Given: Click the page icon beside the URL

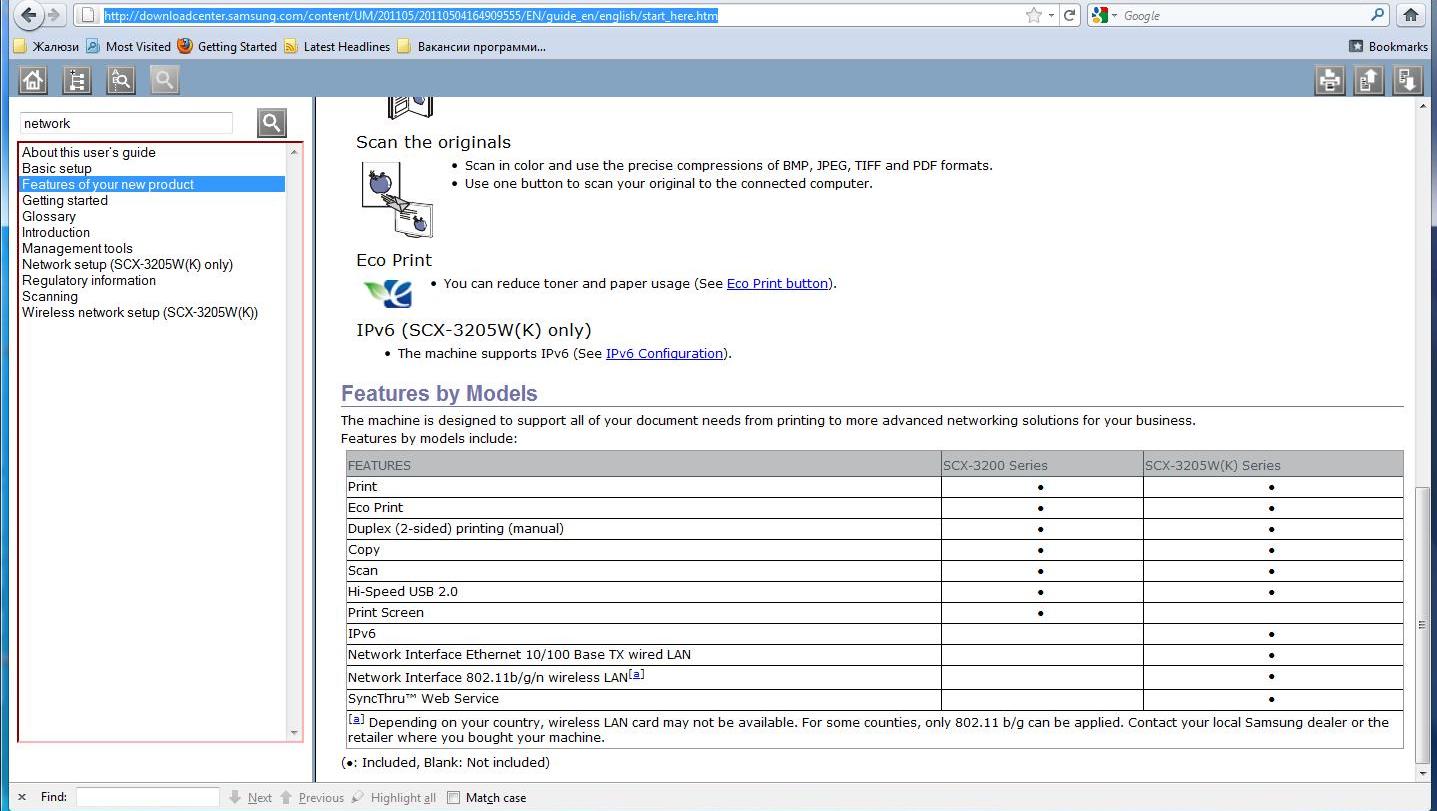Looking at the screenshot, I should point(88,15).
